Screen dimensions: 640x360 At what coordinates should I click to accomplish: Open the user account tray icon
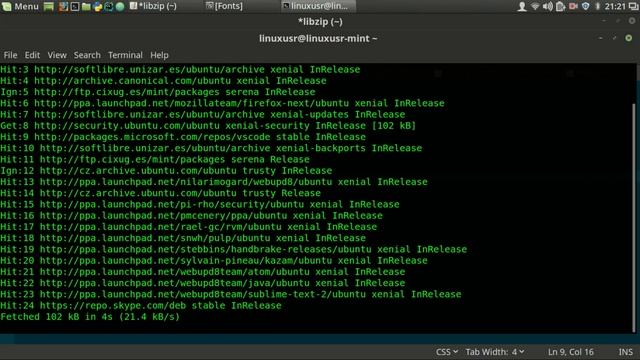[522, 6]
